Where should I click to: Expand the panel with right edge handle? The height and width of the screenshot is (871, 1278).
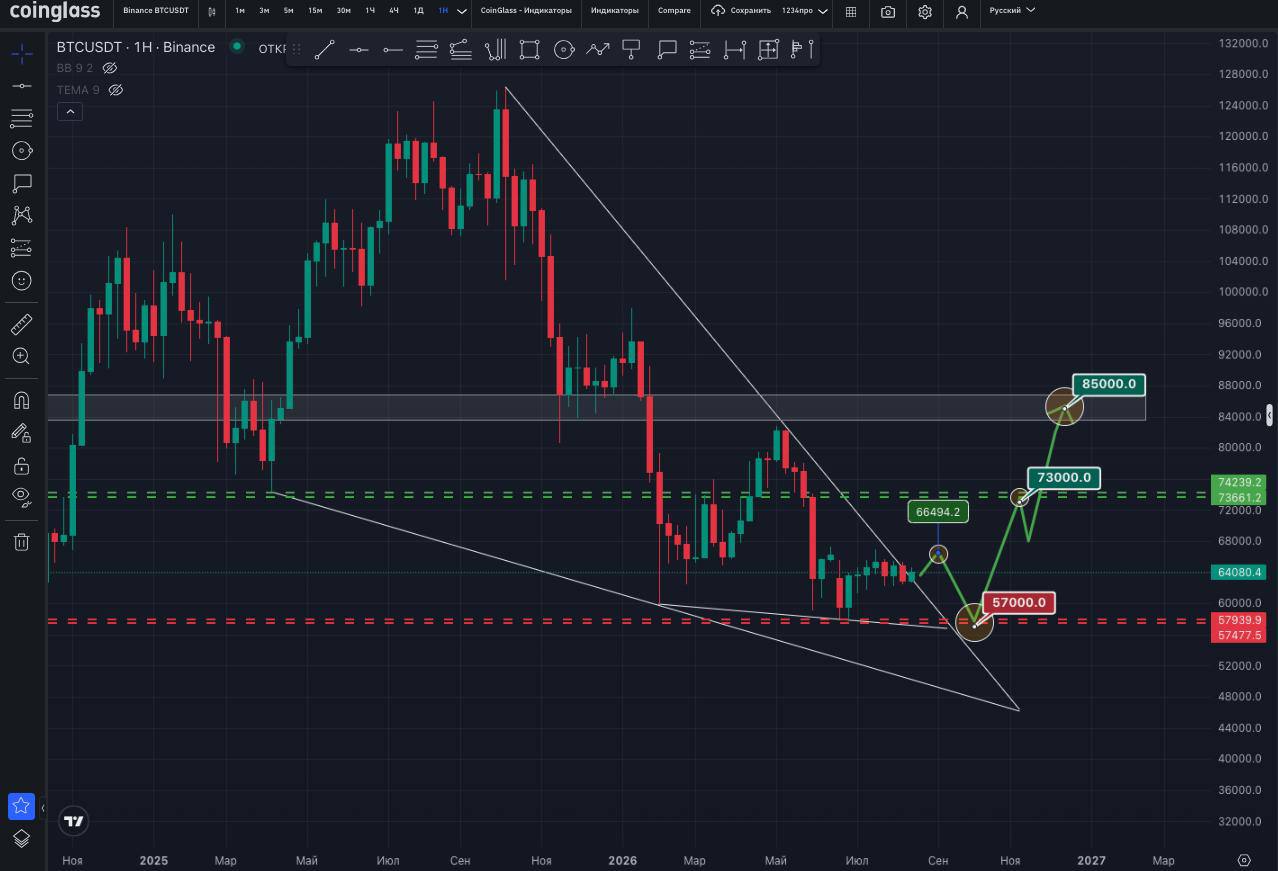(x=1270, y=415)
